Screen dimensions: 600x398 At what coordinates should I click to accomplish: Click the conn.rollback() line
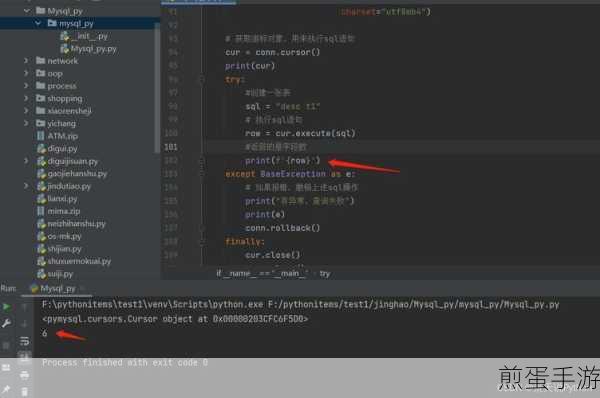pos(282,228)
